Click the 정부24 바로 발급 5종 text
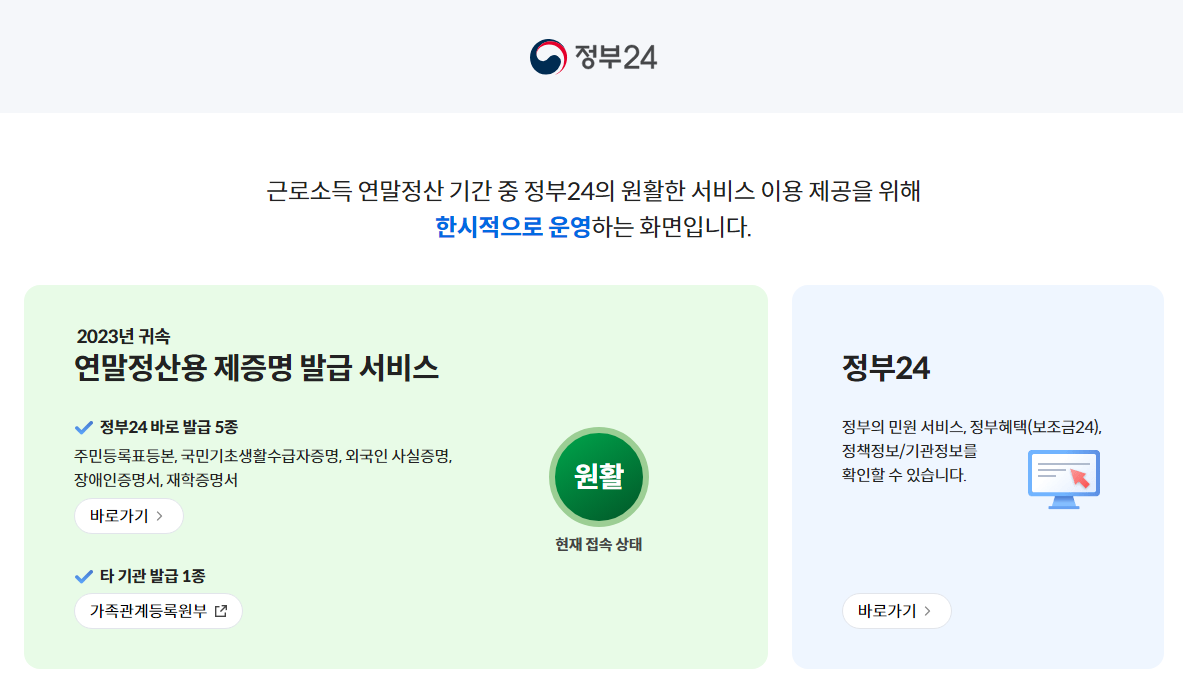 coord(169,428)
